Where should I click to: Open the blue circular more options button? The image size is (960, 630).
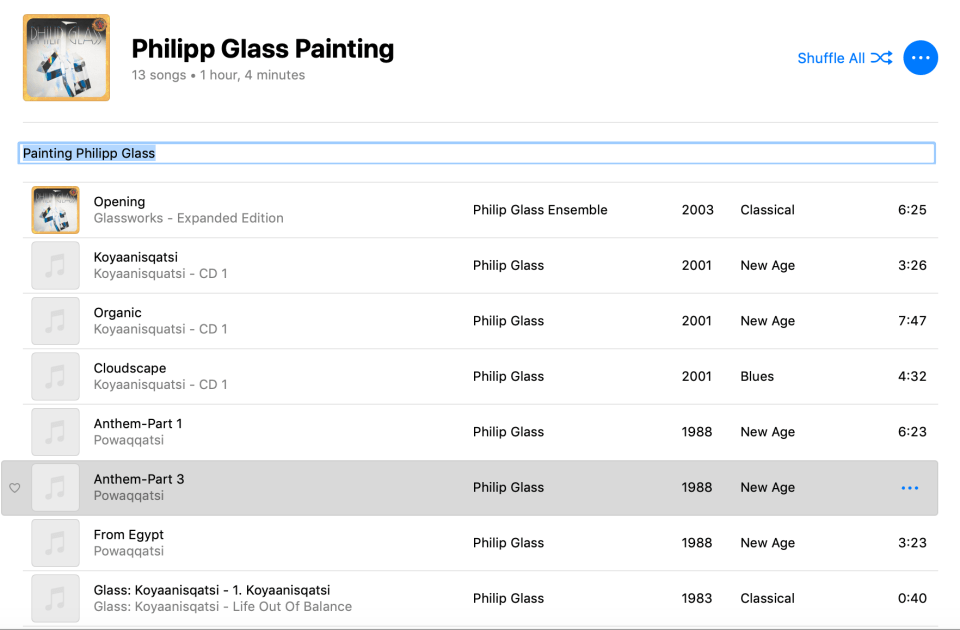pyautogui.click(x=920, y=58)
